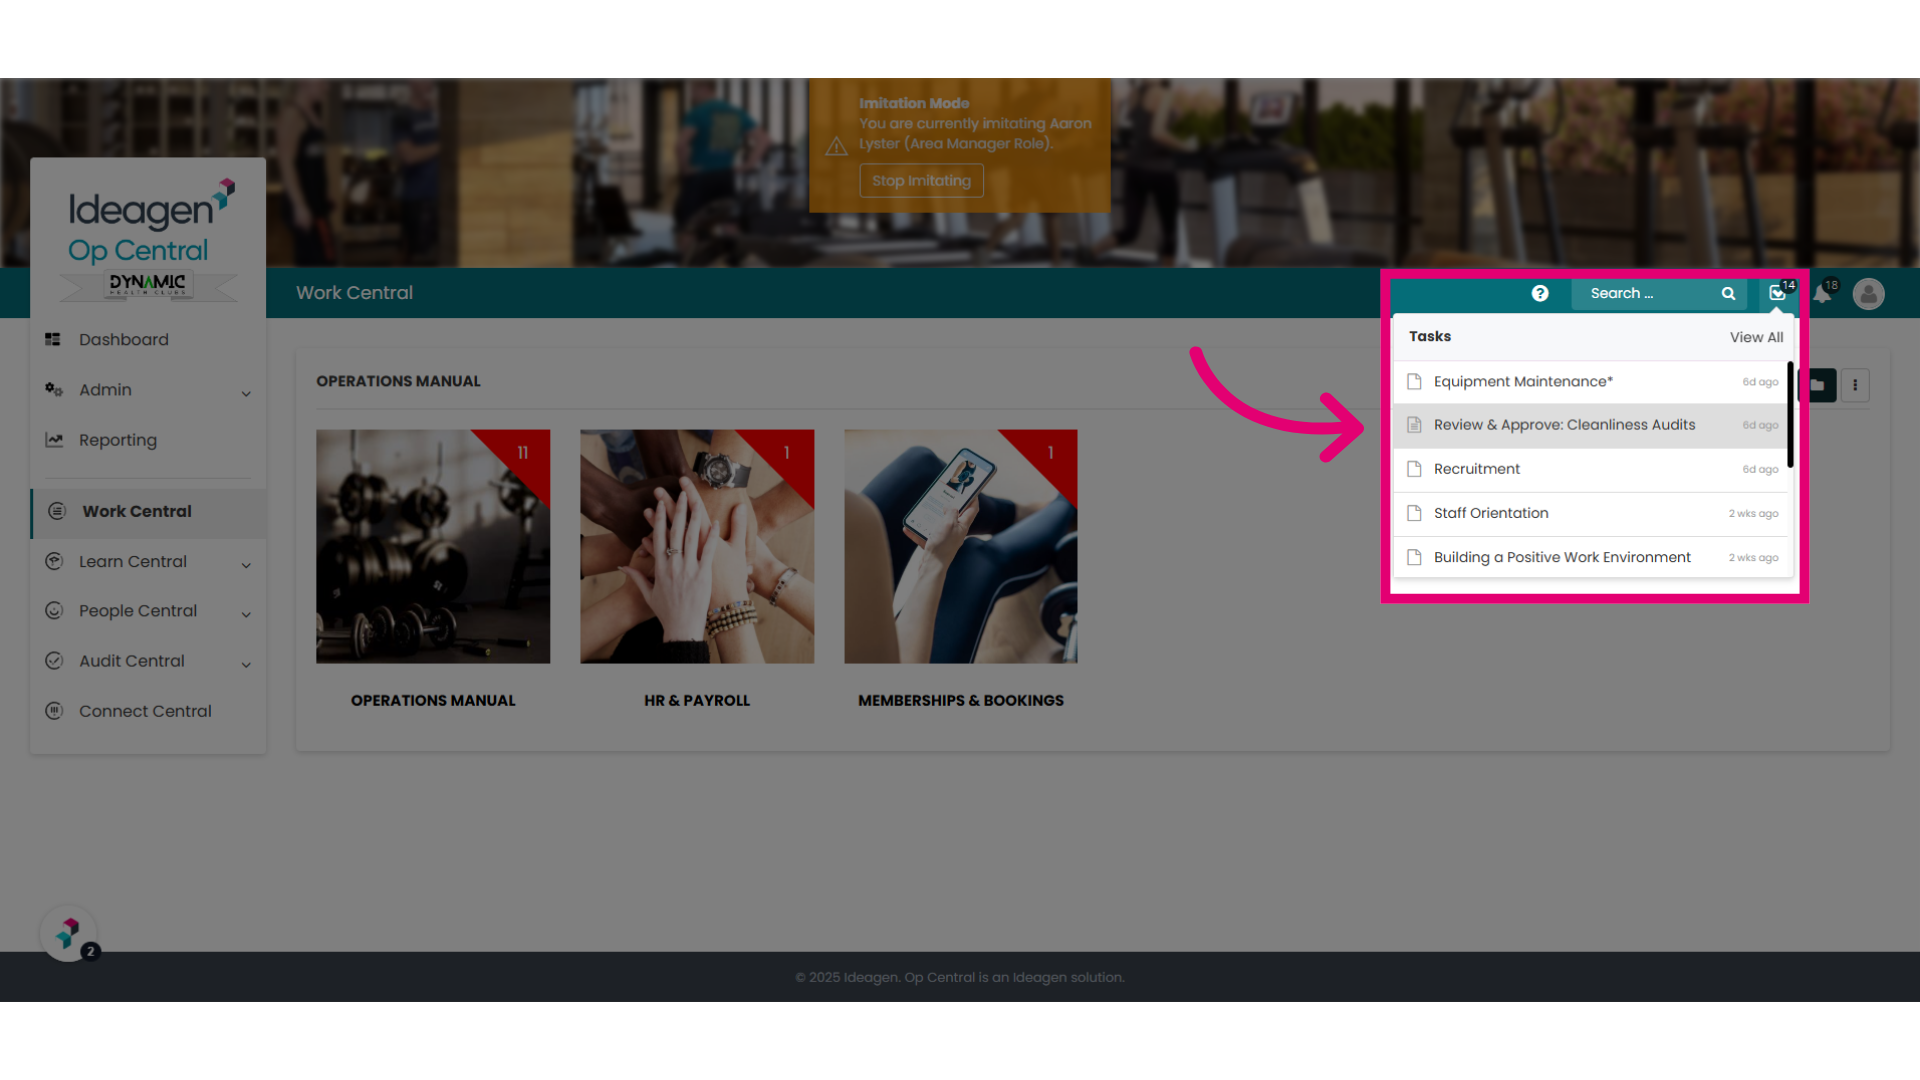Click the search magnifier icon

pyautogui.click(x=1728, y=293)
